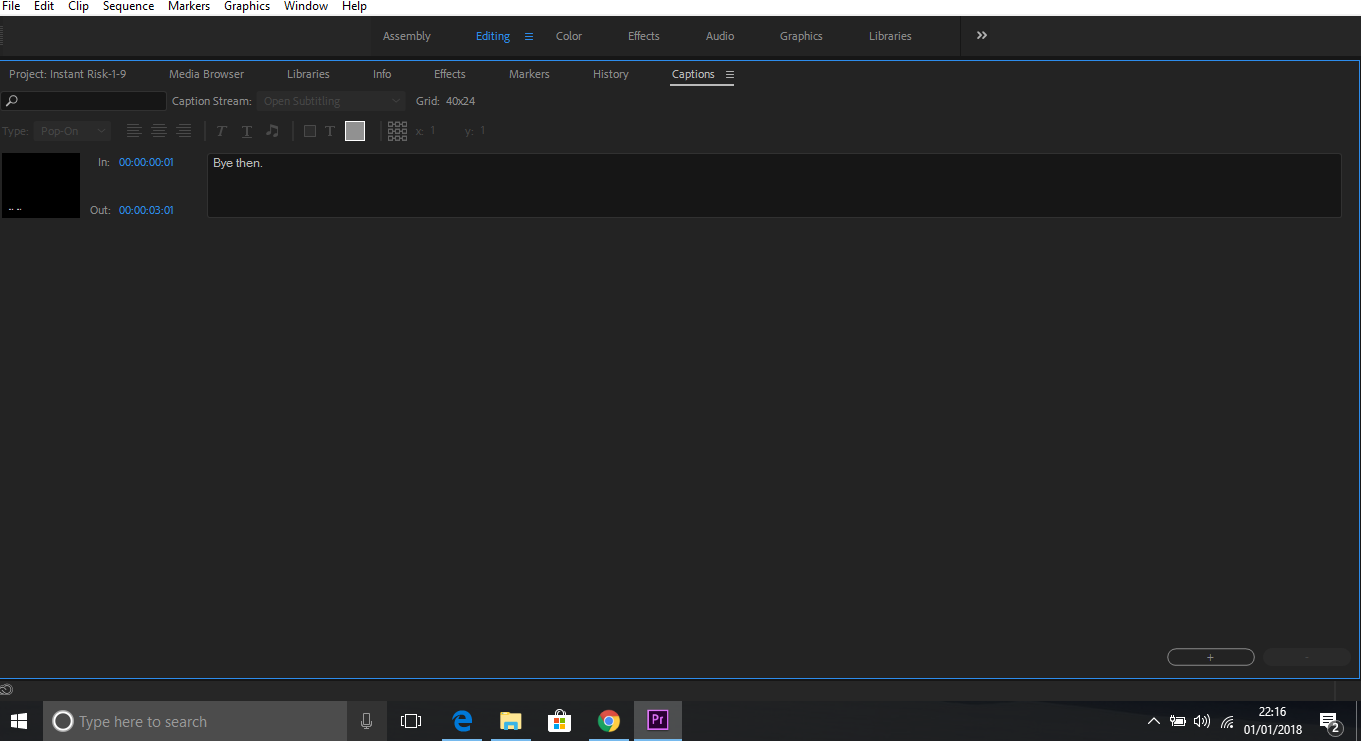
Task: Click Creative Cloud status icon
Action: pos(7,689)
